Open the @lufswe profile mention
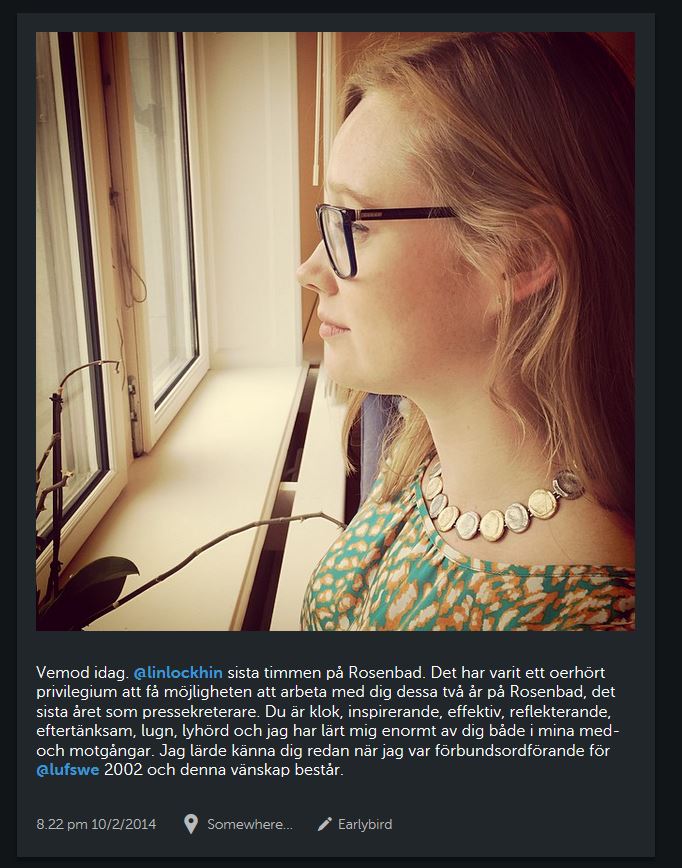The height and width of the screenshot is (868, 682). (x=68, y=769)
